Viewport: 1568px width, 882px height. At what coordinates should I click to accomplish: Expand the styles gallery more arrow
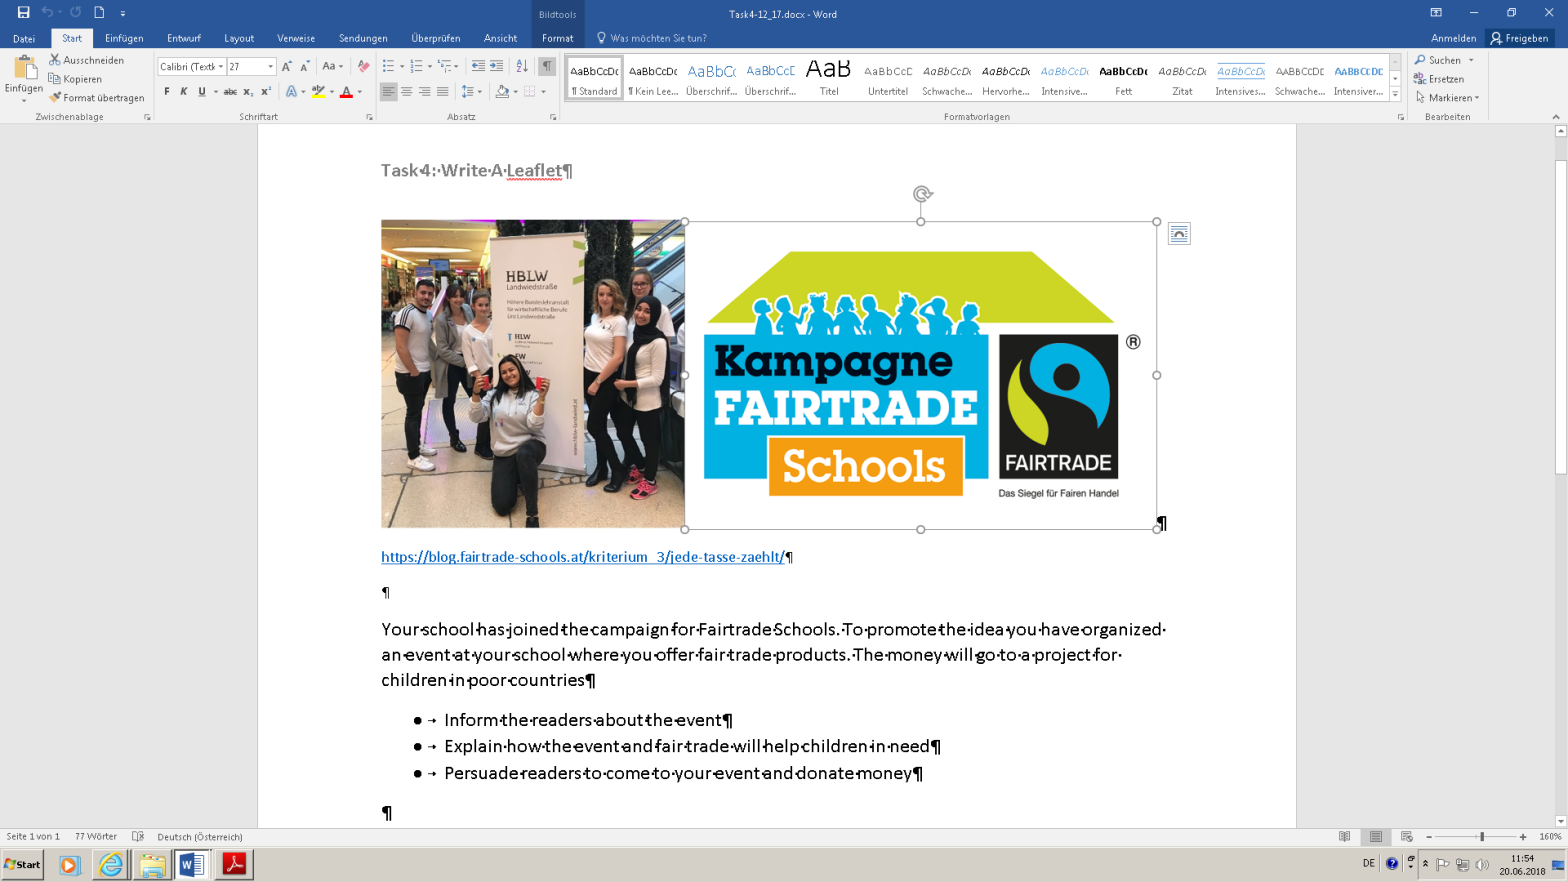[1395, 95]
